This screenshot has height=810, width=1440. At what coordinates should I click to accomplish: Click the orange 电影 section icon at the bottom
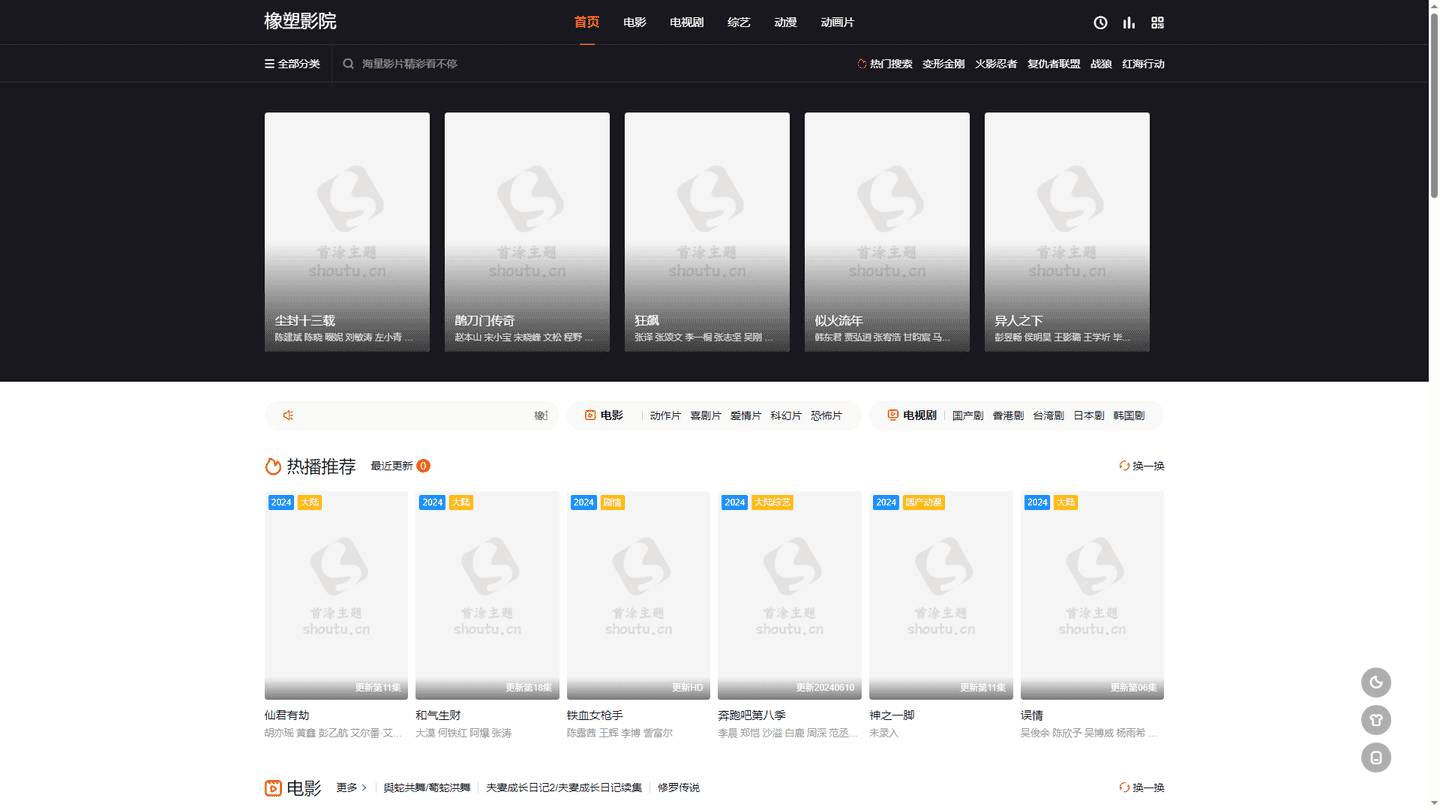coord(273,788)
